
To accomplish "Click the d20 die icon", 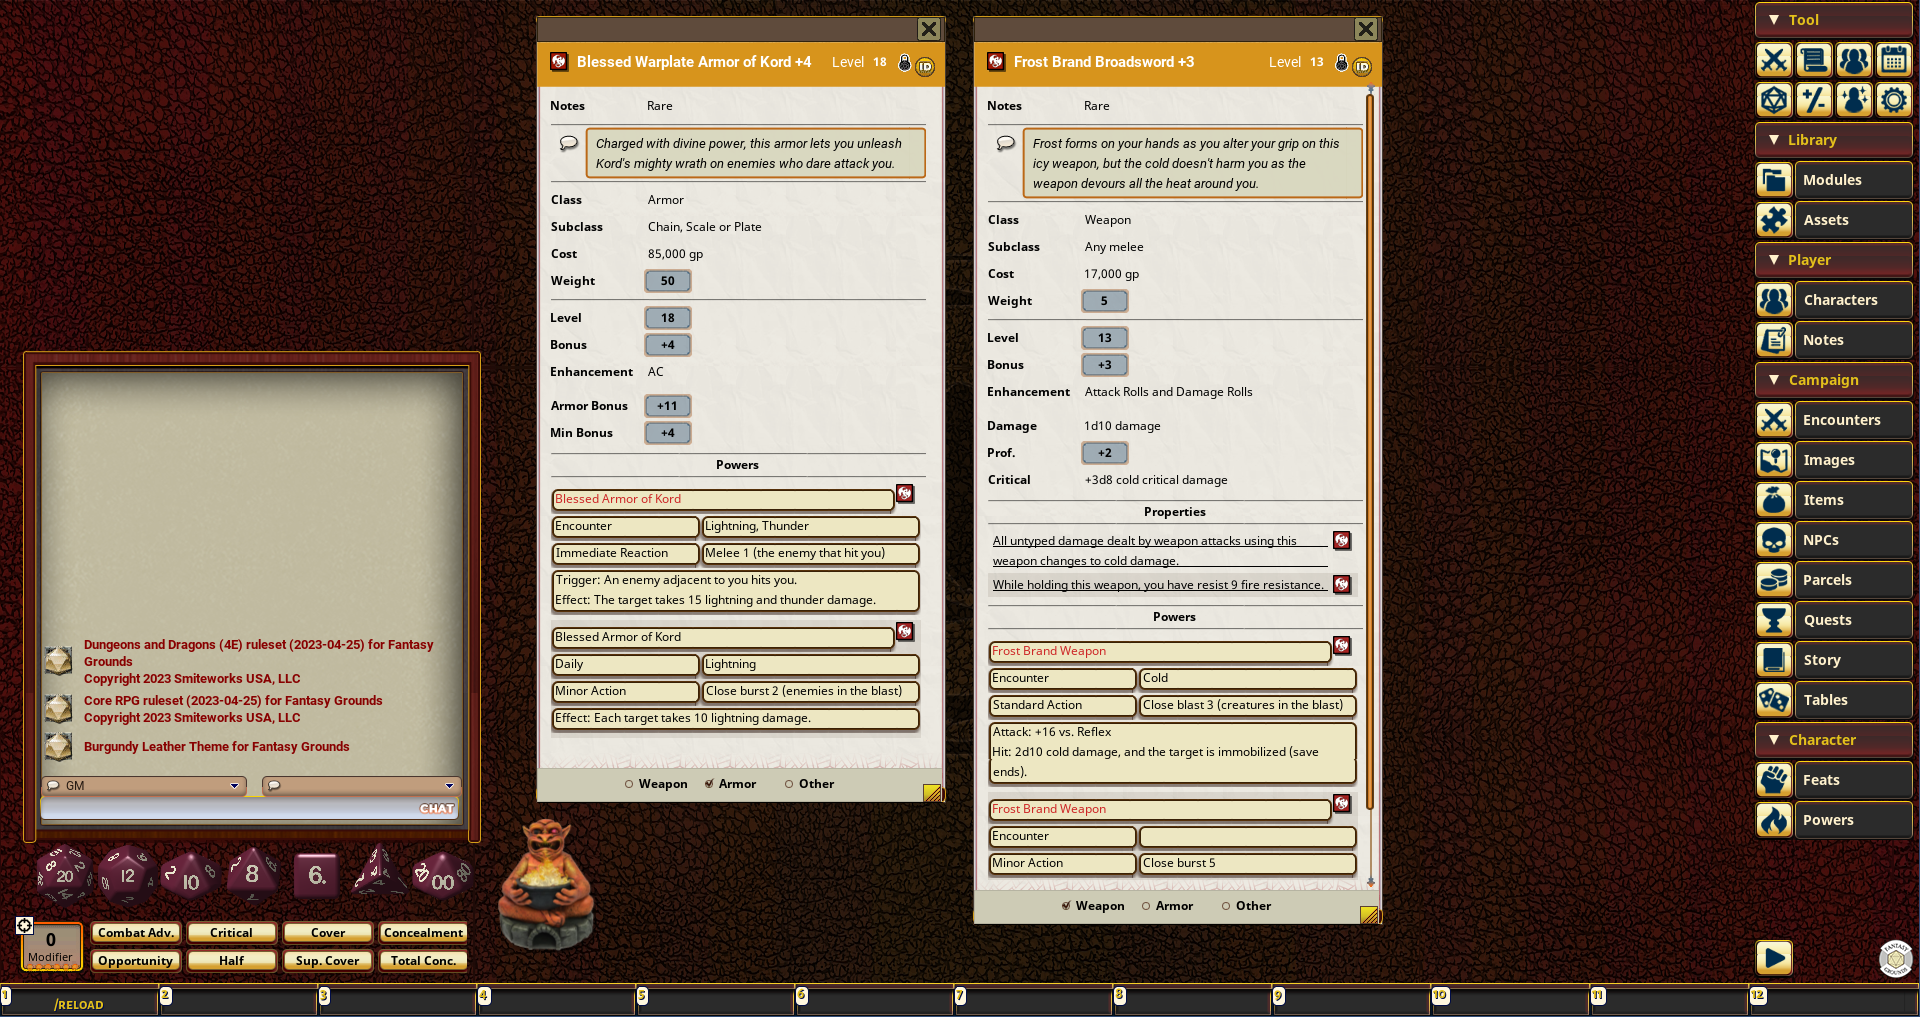I will 63,874.
